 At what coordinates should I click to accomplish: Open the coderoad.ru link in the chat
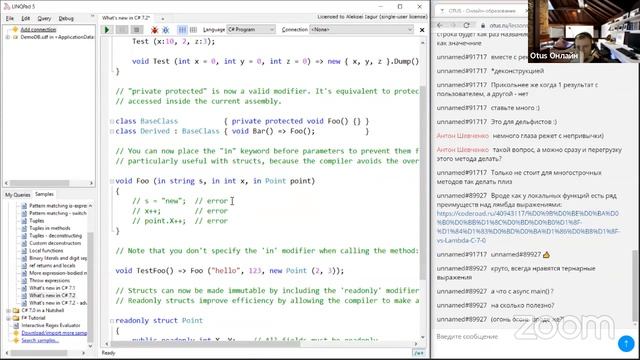point(528,227)
